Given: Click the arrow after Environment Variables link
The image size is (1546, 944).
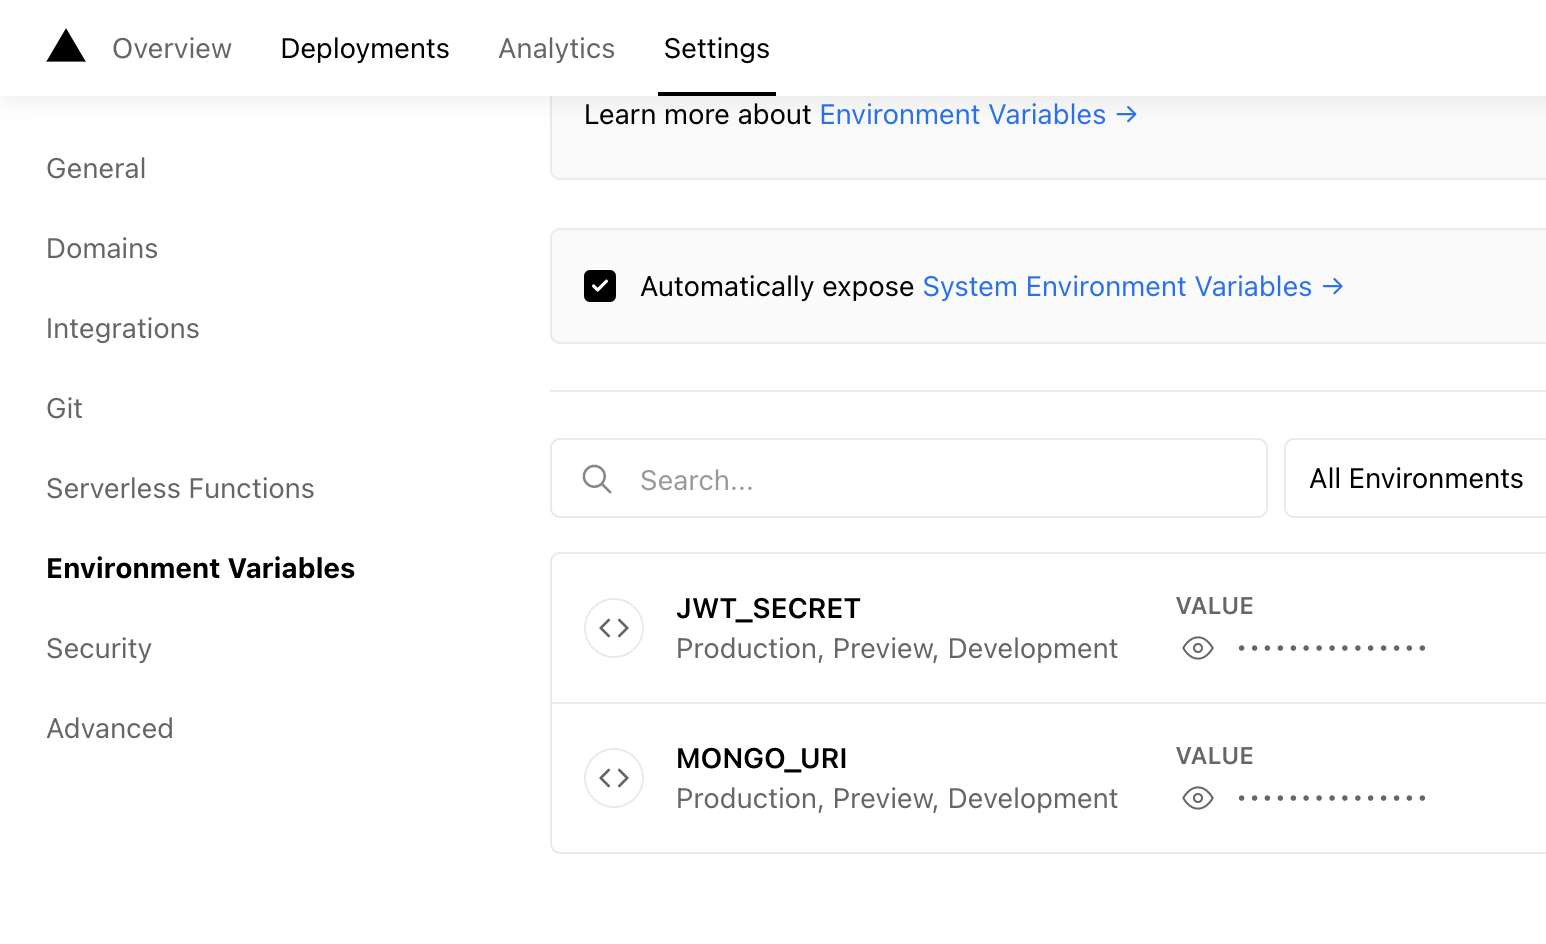Looking at the screenshot, I should (1127, 114).
